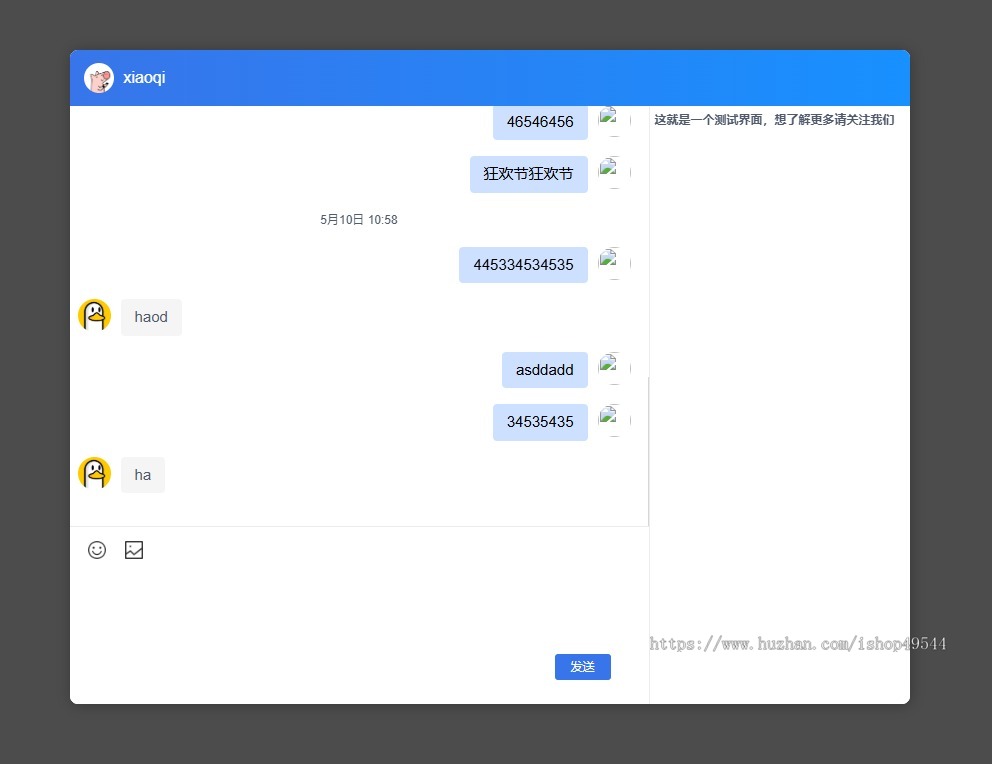Select the ha message bubble
This screenshot has height=764, width=992.
[143, 475]
